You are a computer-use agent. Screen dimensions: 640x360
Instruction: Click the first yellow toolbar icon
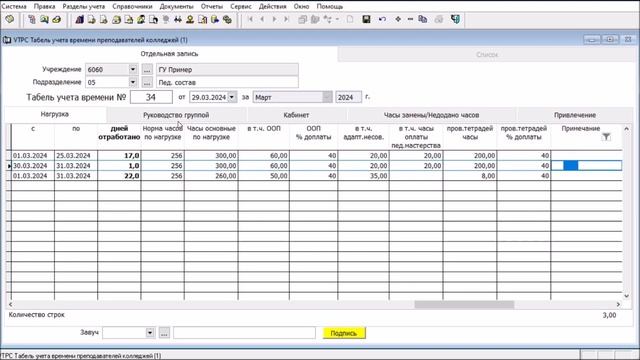(9, 19)
